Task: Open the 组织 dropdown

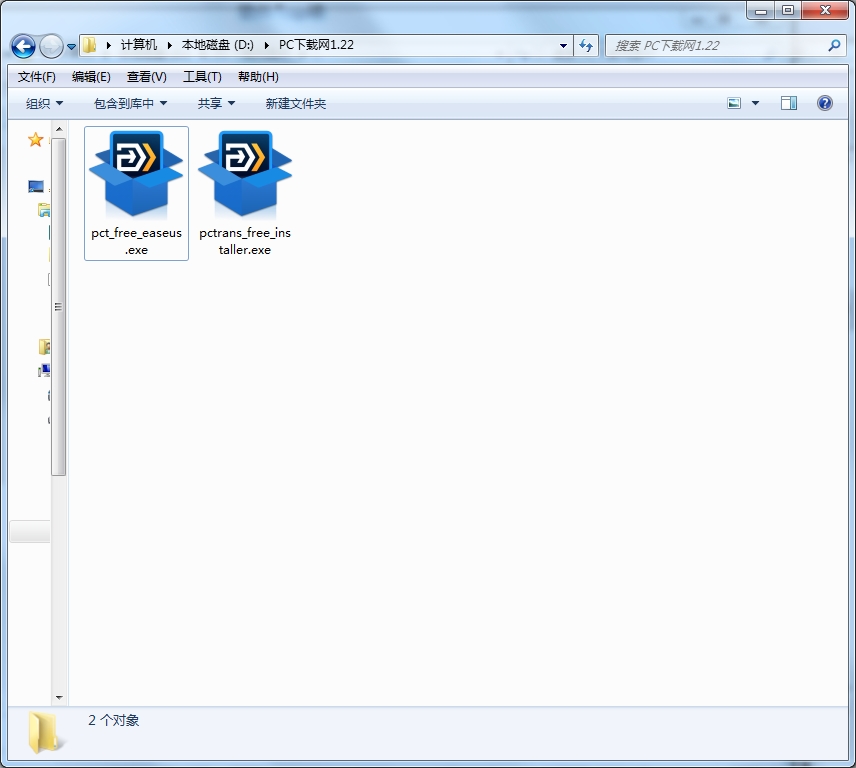Action: (x=44, y=103)
